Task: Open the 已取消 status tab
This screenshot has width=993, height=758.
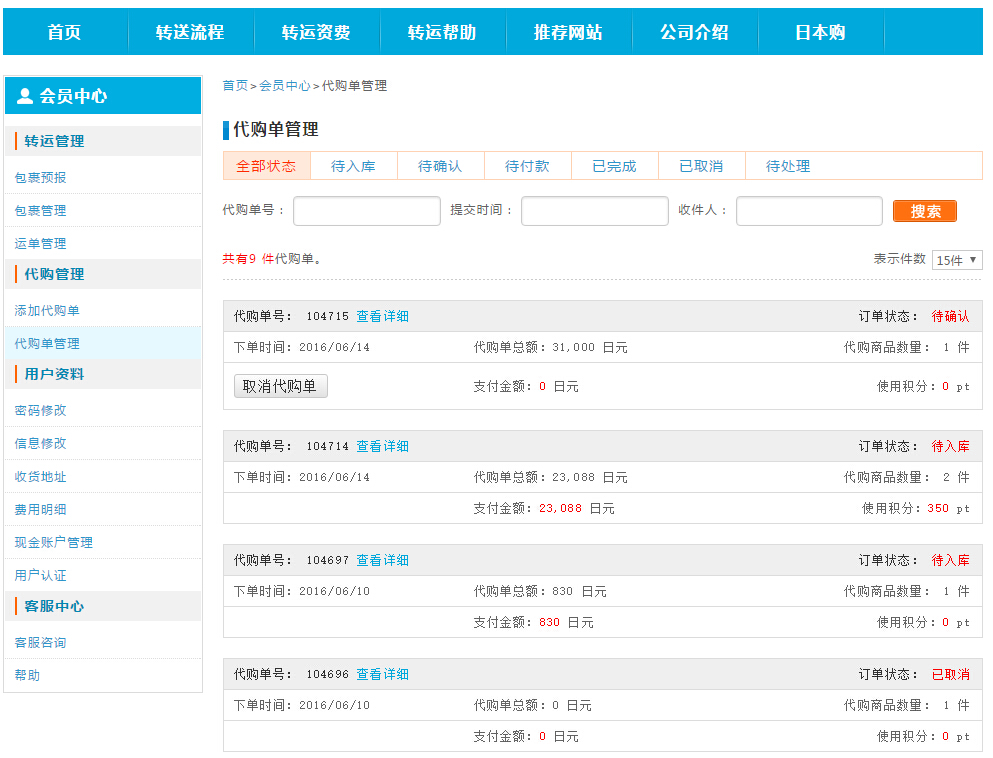Action: 700,166
